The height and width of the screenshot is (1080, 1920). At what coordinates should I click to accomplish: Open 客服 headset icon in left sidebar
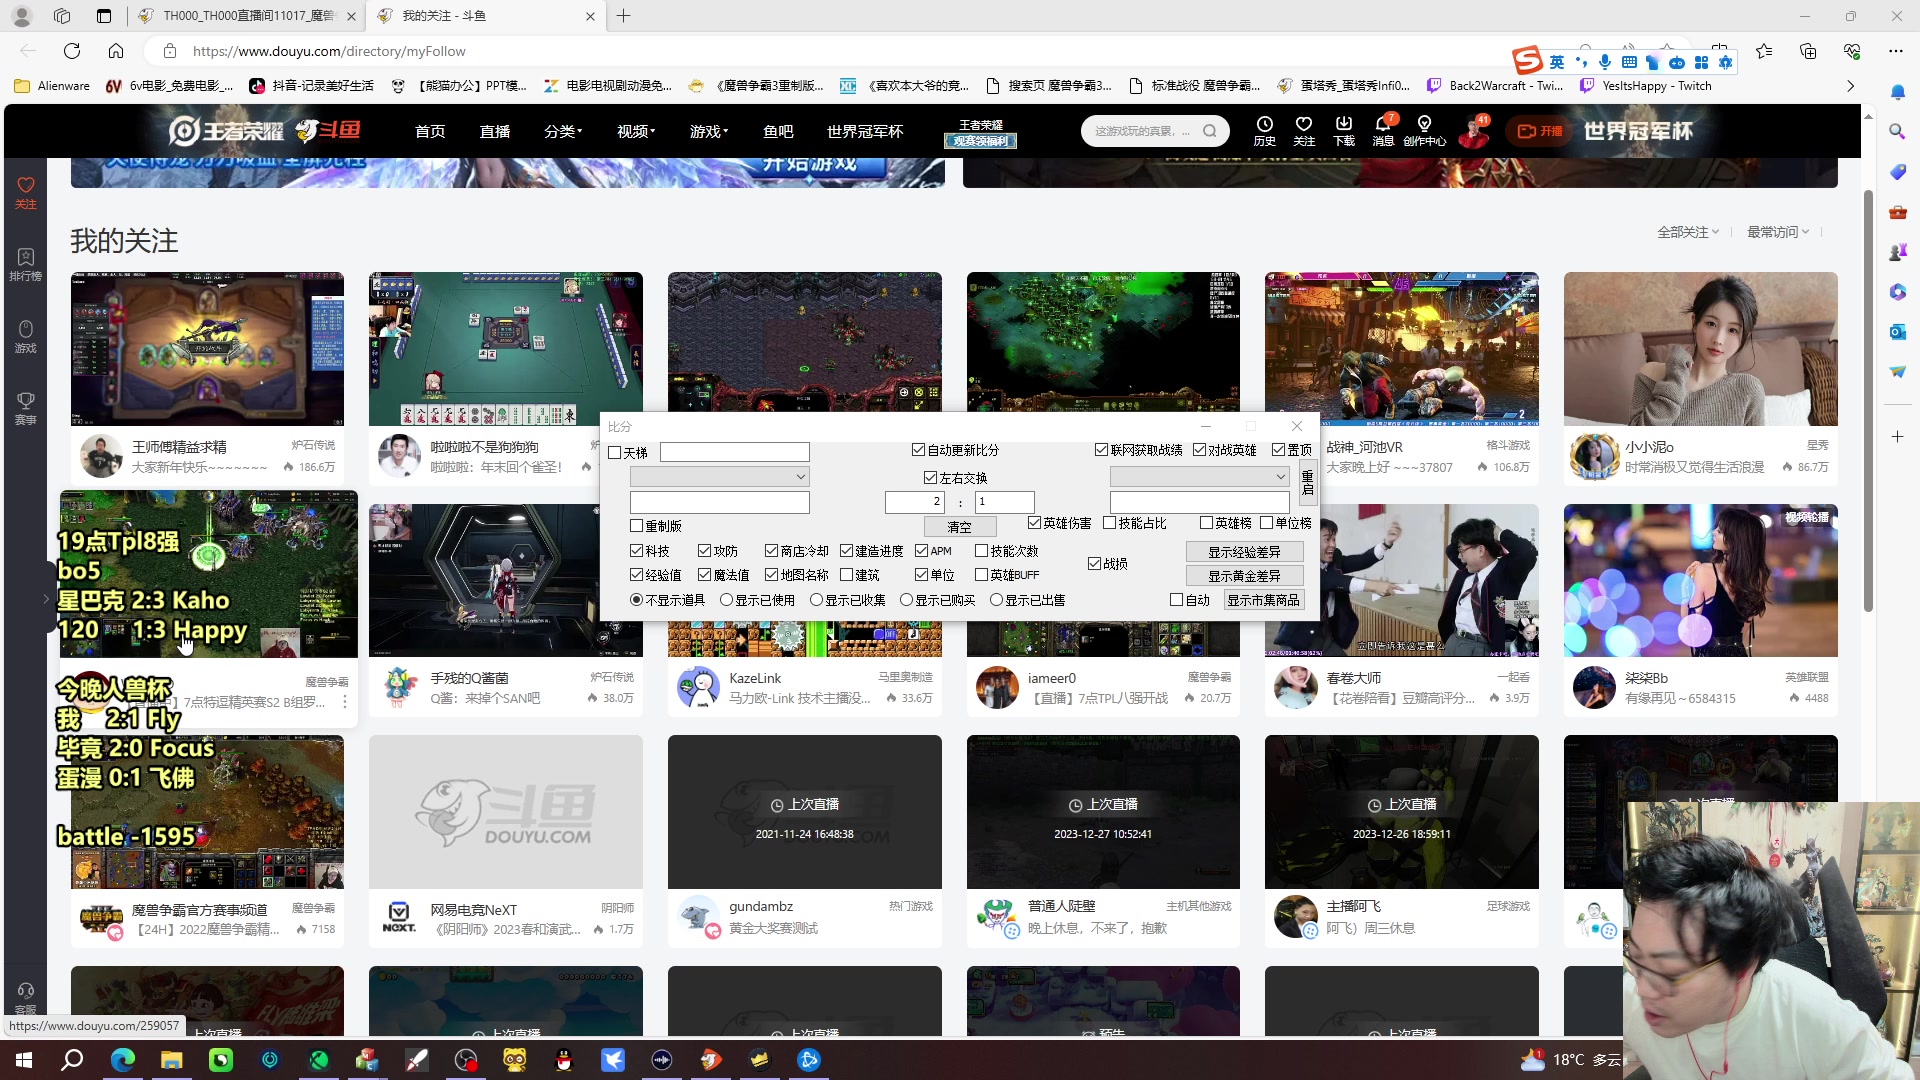pyautogui.click(x=26, y=997)
